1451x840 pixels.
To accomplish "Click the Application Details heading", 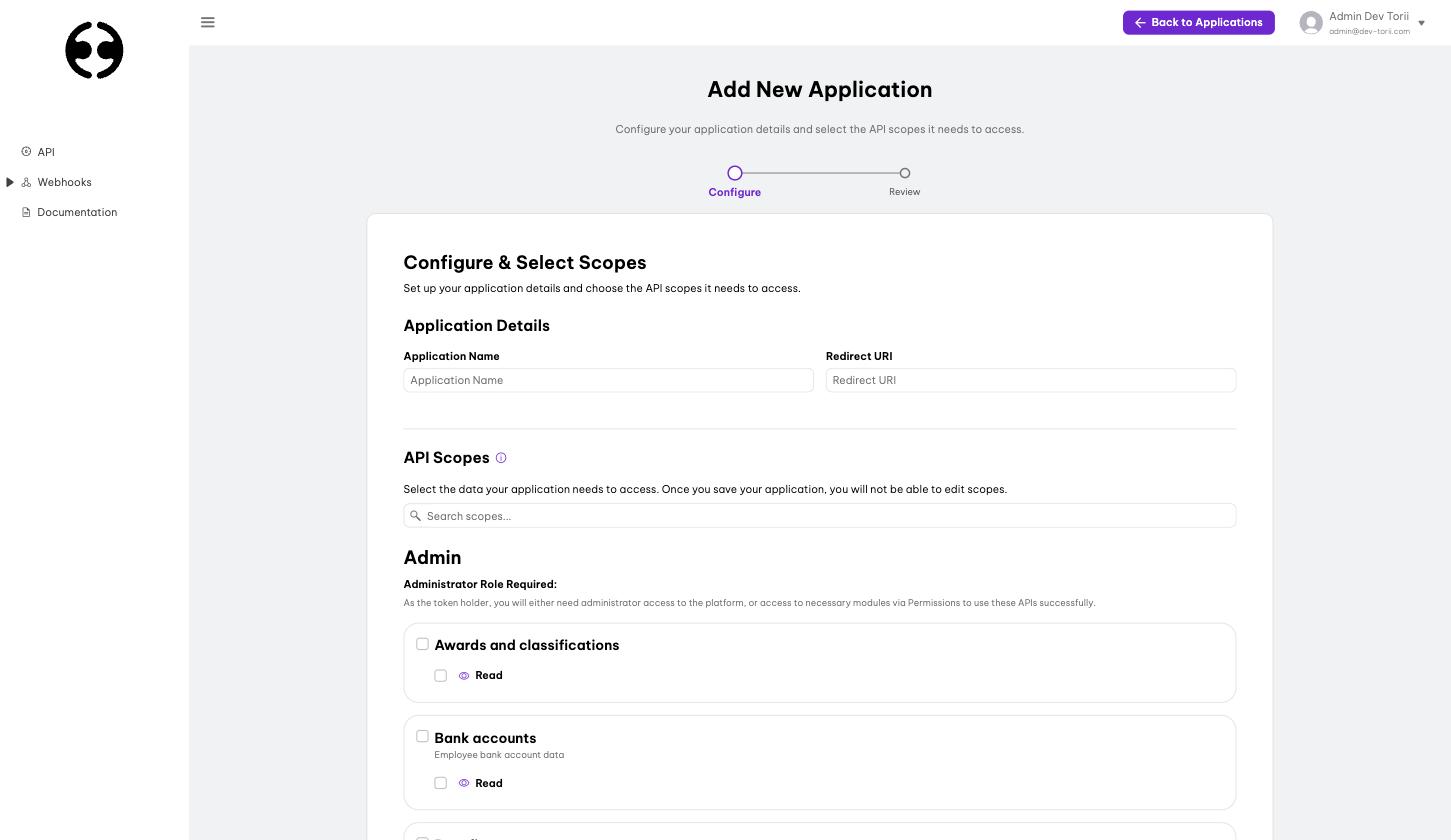I will point(477,326).
